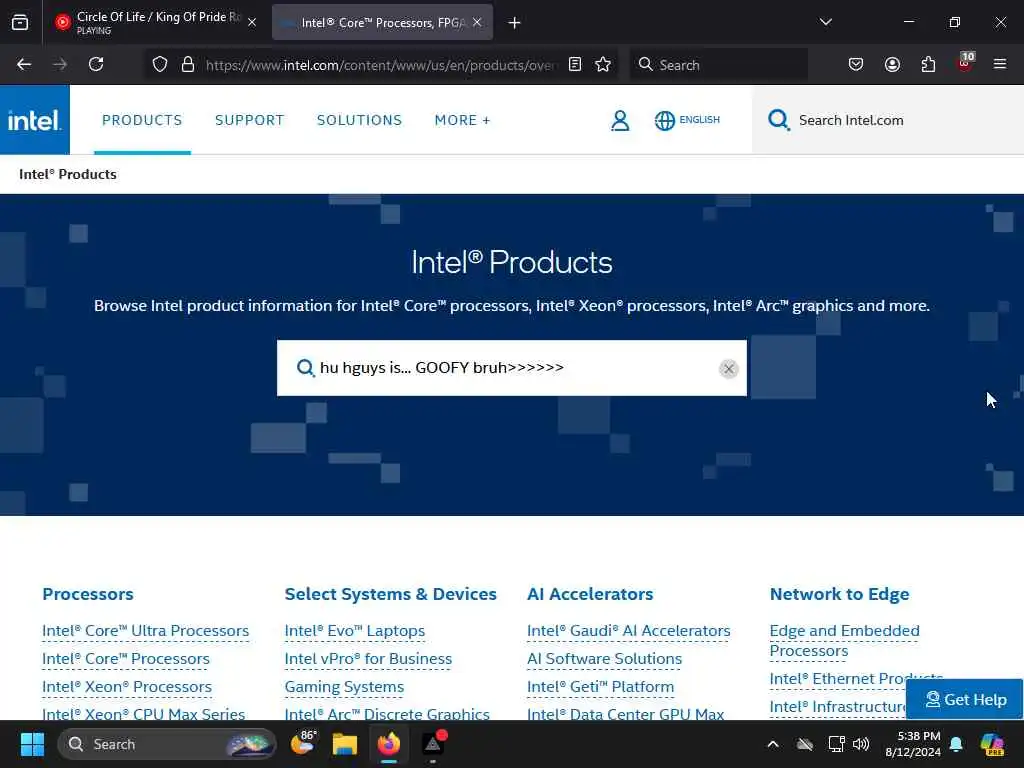Screen dimensions: 1024x768
Task: Click the browser URL address field
Action: click(381, 65)
